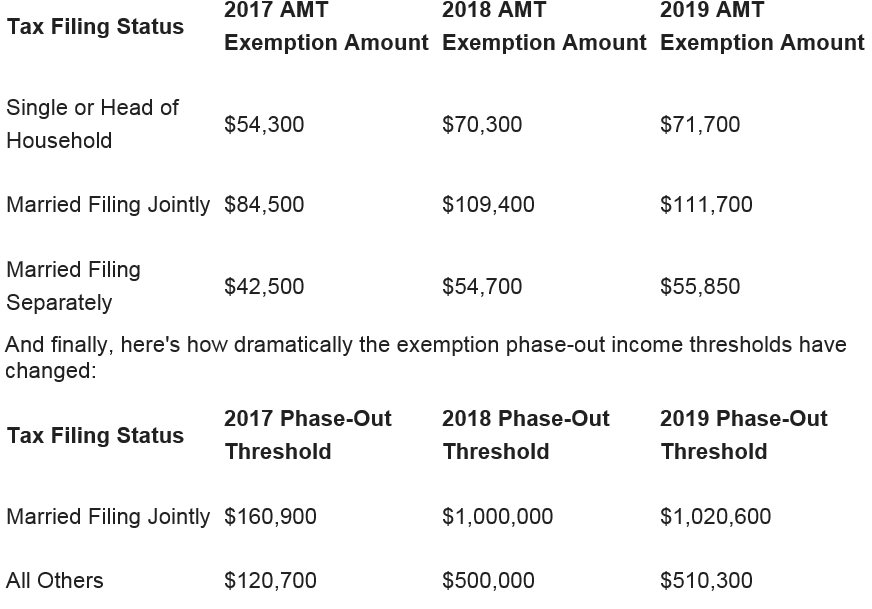Select the 2018 AMT Exemption Amount header
The height and width of the screenshot is (609, 872).
point(544,27)
